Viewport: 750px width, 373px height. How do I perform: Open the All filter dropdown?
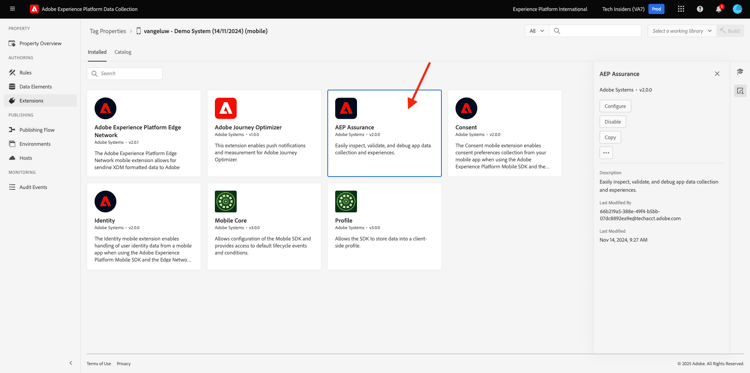point(537,31)
